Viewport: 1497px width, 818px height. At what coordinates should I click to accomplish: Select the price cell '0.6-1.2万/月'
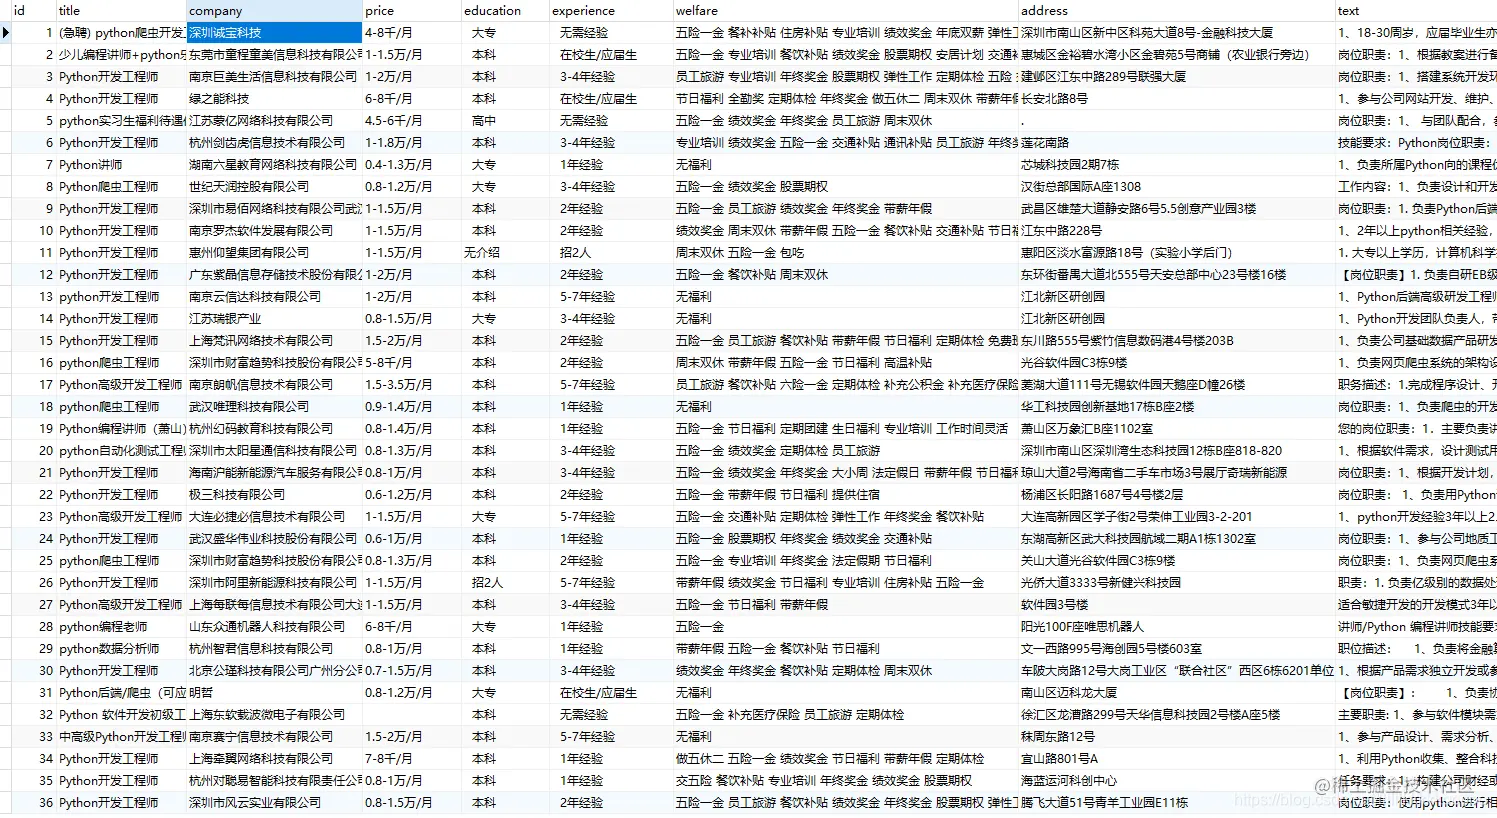tap(412, 495)
